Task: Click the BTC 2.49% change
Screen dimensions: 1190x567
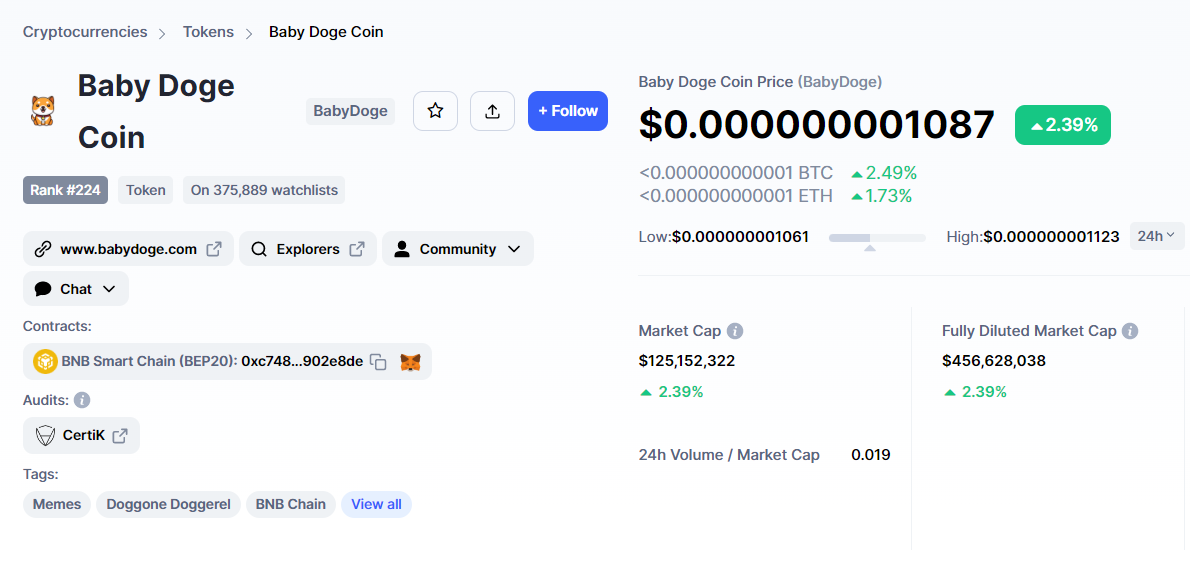Action: pyautogui.click(x=883, y=172)
